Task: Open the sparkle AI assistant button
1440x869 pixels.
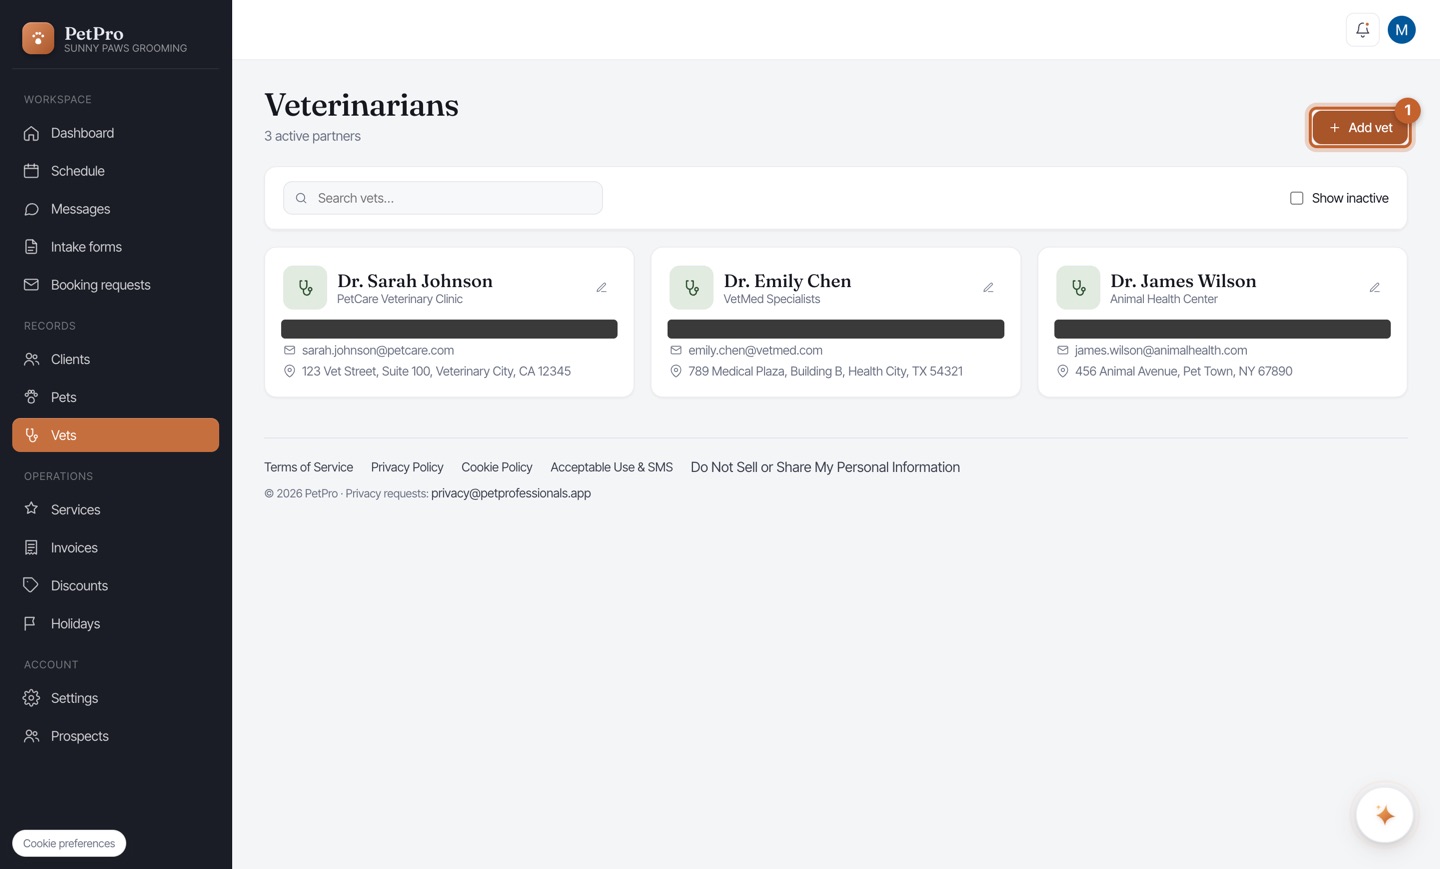Action: pyautogui.click(x=1384, y=815)
